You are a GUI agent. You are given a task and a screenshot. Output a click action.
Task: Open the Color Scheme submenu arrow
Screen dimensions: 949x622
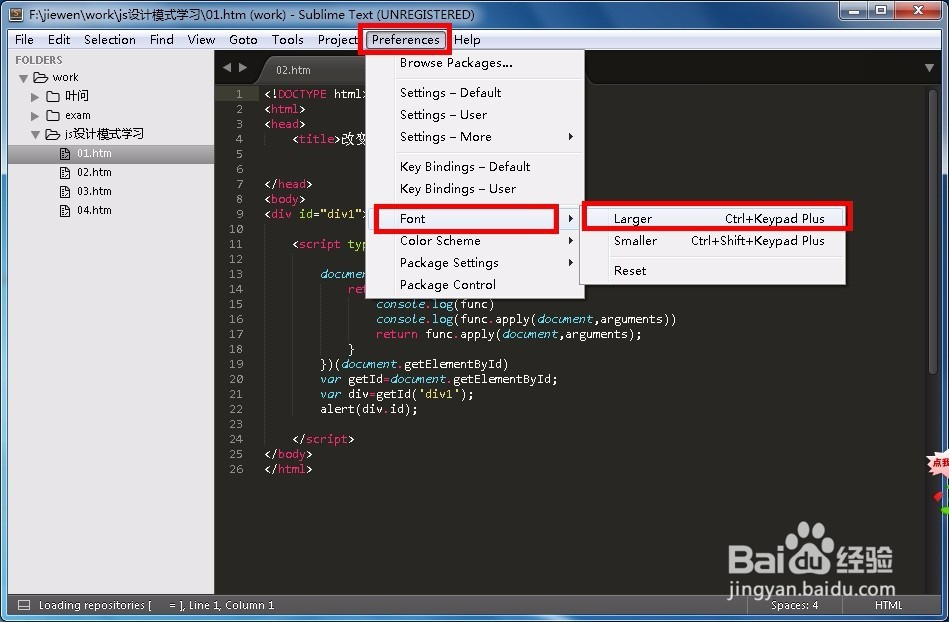[570, 241]
